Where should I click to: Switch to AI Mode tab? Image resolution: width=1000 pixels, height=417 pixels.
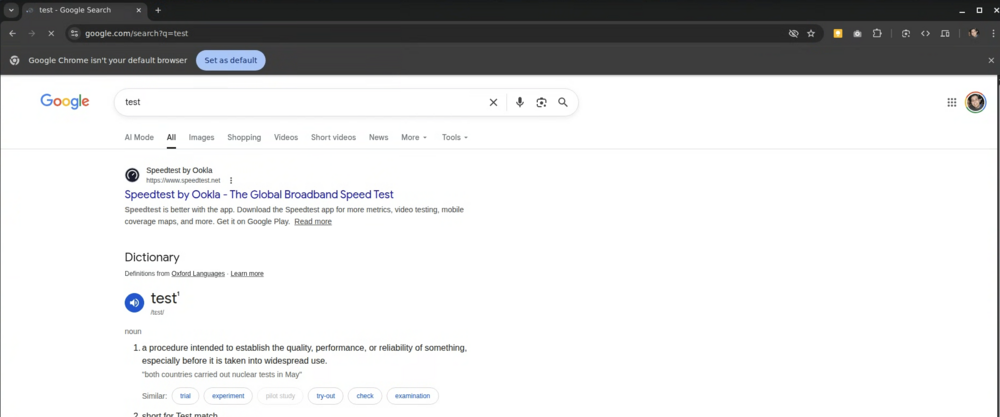[x=139, y=137]
